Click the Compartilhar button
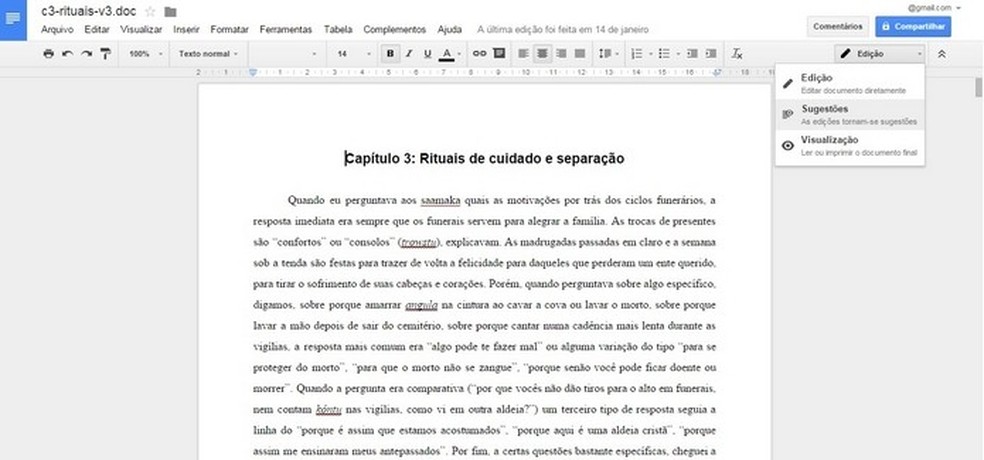This screenshot has height=460, width=984. click(x=914, y=27)
